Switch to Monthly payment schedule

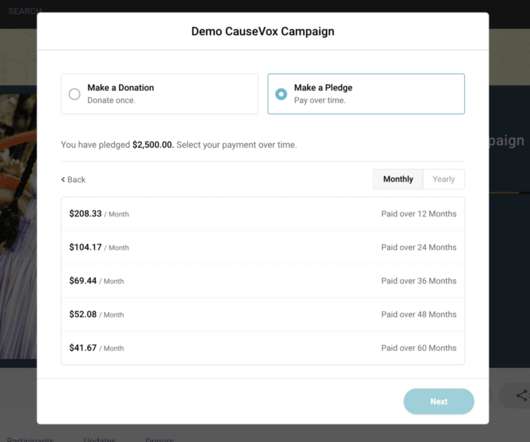click(x=398, y=179)
